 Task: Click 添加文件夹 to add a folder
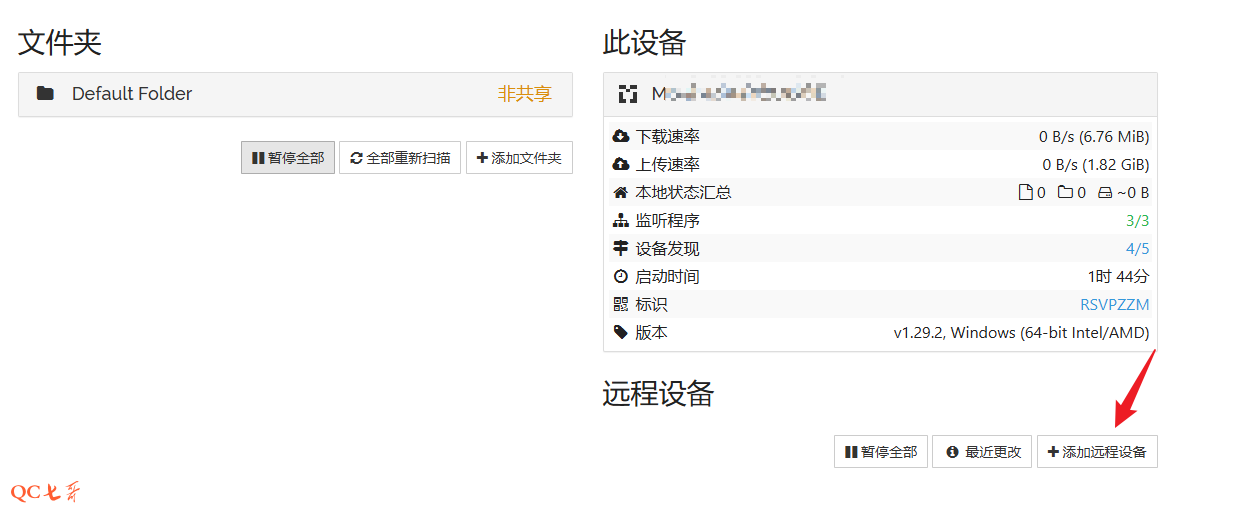click(519, 158)
